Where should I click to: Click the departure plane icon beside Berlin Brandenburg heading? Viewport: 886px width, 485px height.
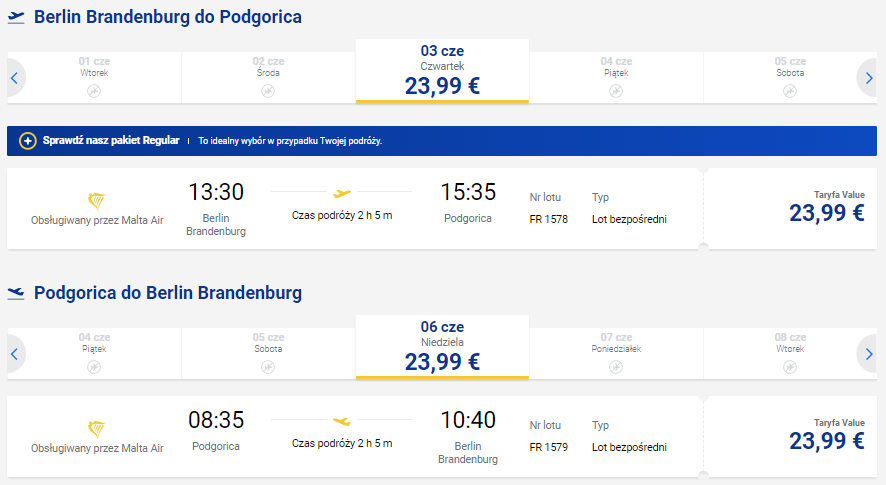(16, 18)
